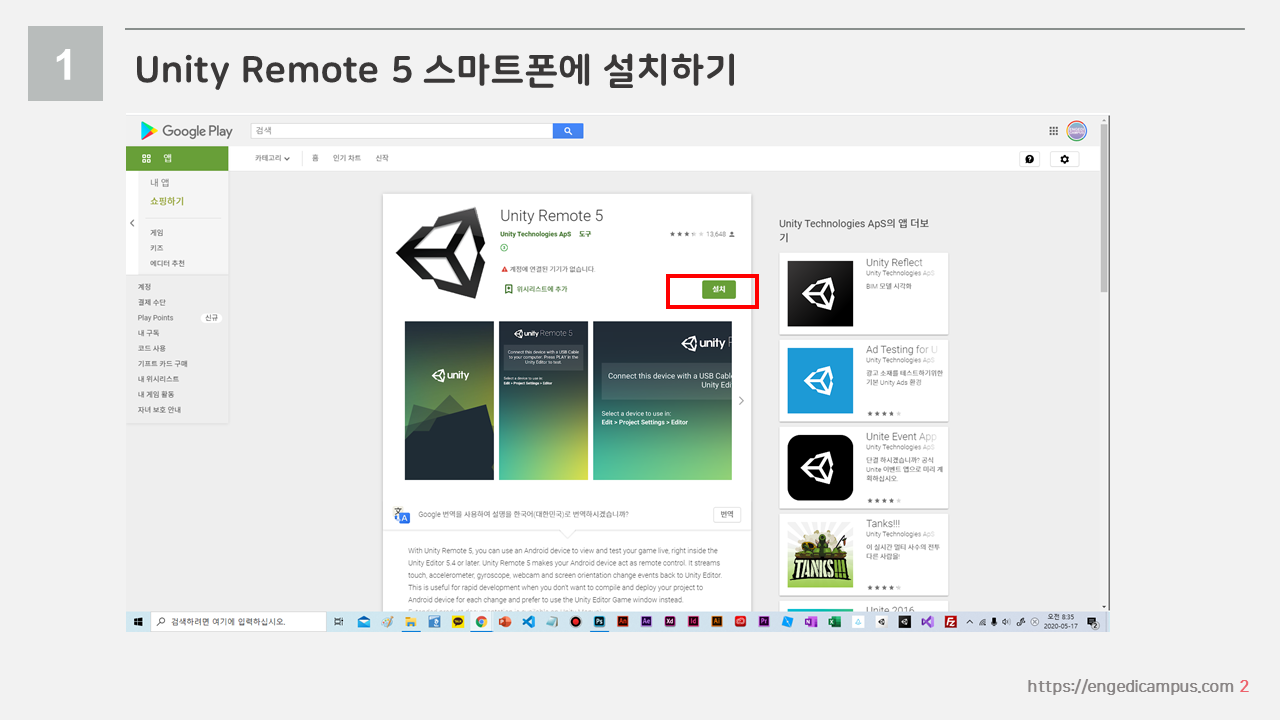Open Adobe XD from the taskbar
Viewport: 1280px width, 720px height.
point(670,621)
